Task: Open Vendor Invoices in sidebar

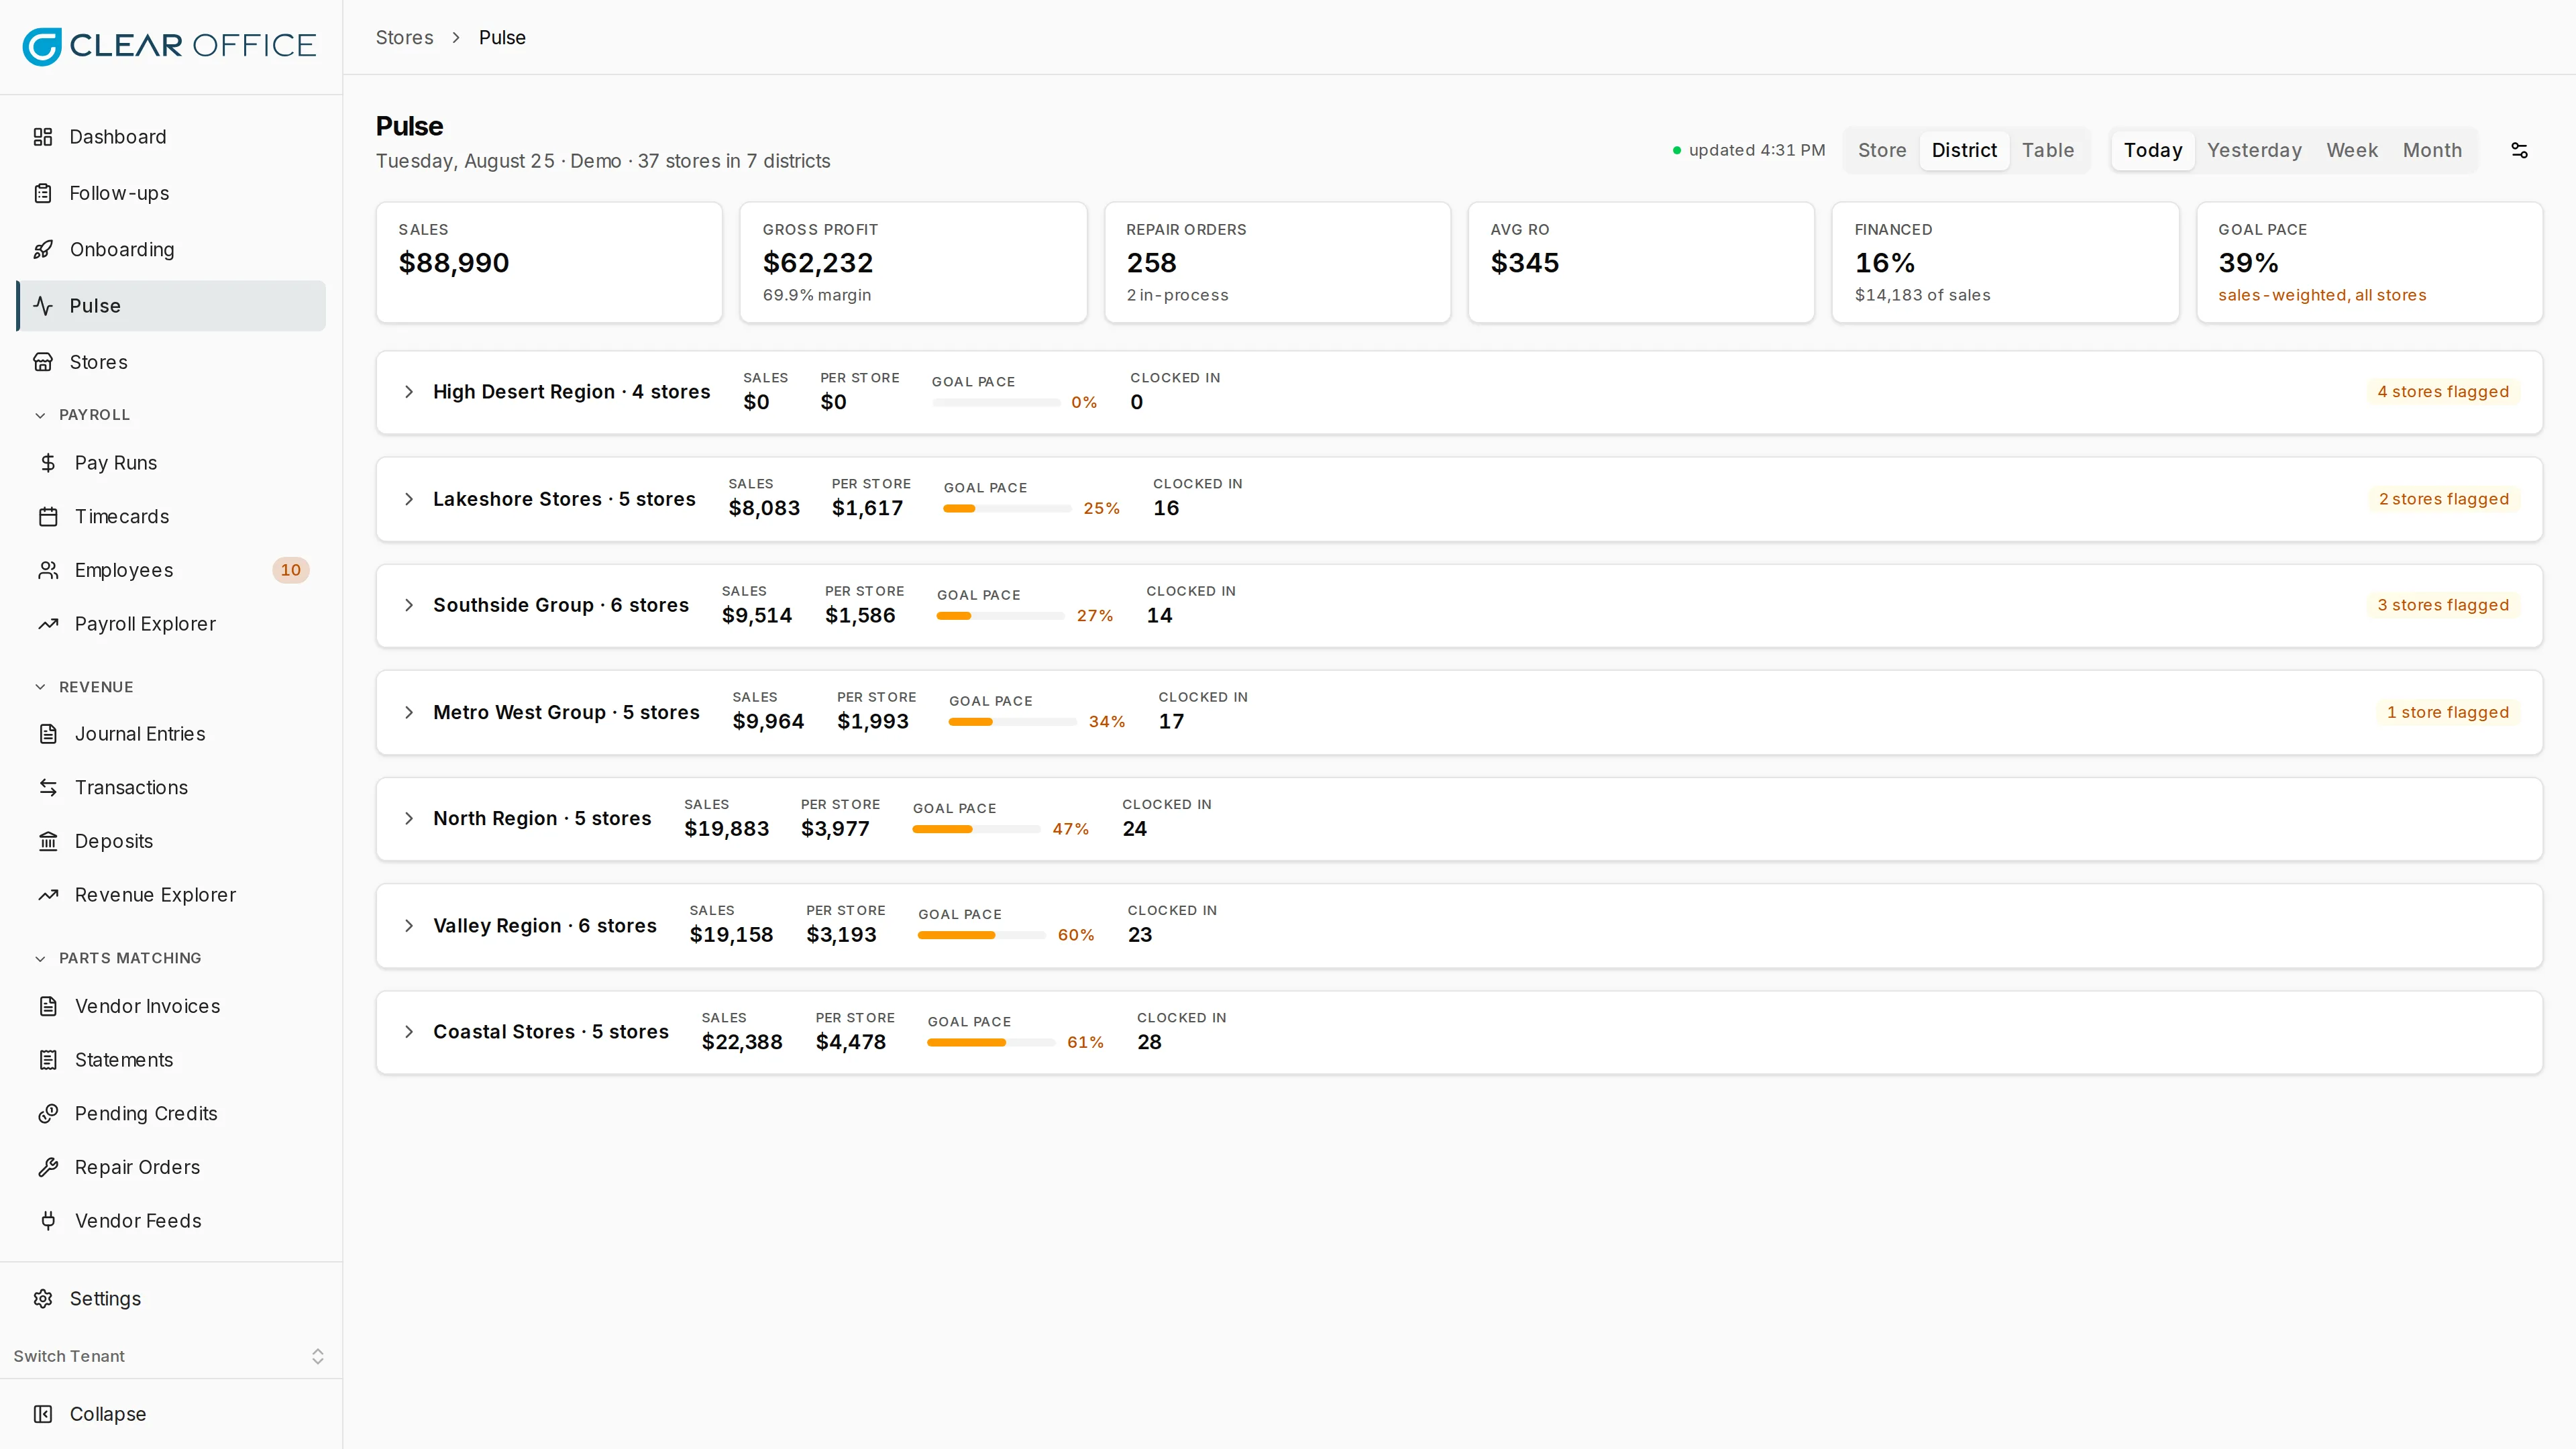Action: tap(170, 1007)
